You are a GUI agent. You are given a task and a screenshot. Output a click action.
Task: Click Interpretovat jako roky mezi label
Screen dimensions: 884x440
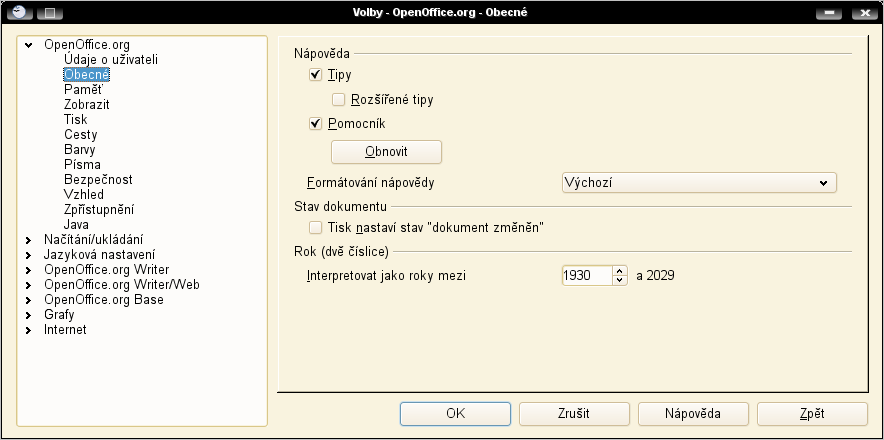(386, 276)
